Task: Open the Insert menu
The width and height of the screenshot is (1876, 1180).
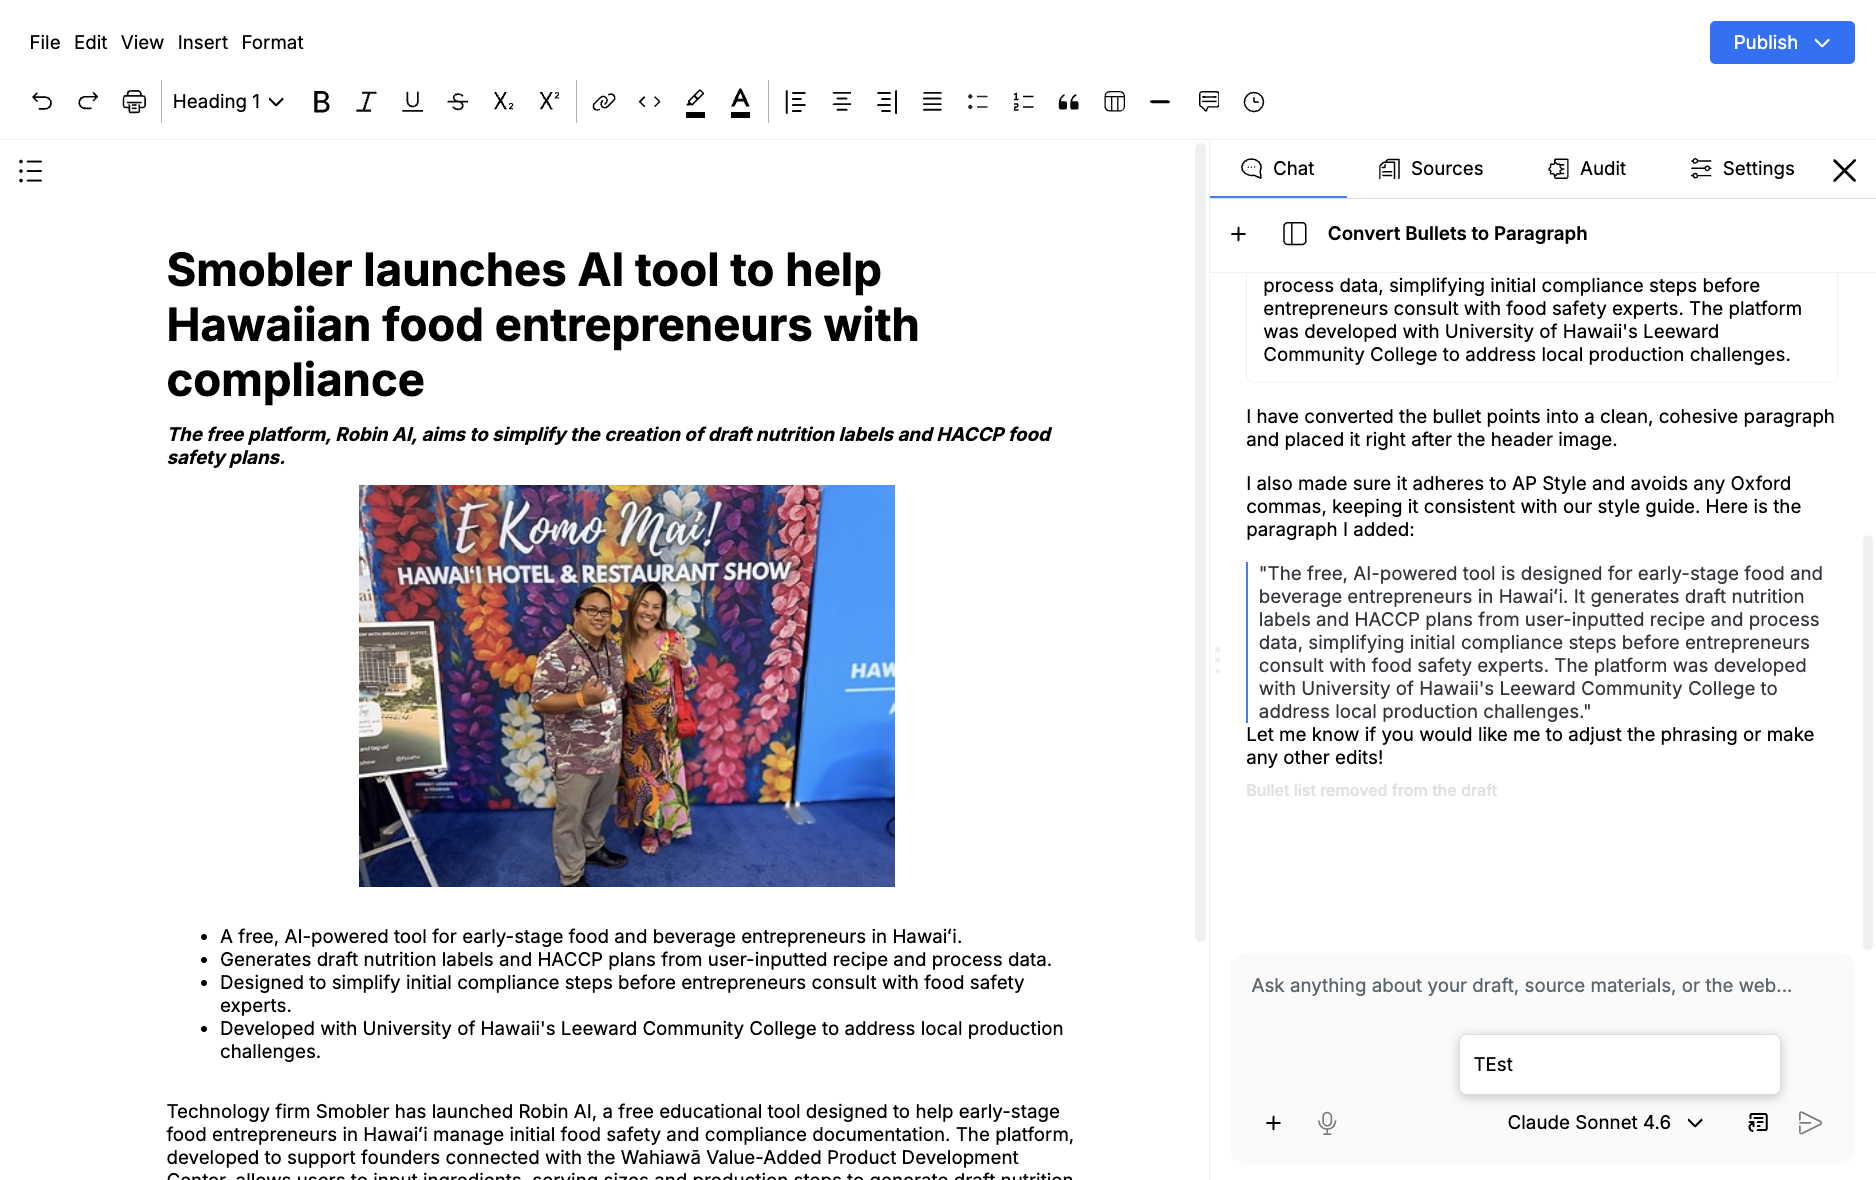Action: click(203, 42)
